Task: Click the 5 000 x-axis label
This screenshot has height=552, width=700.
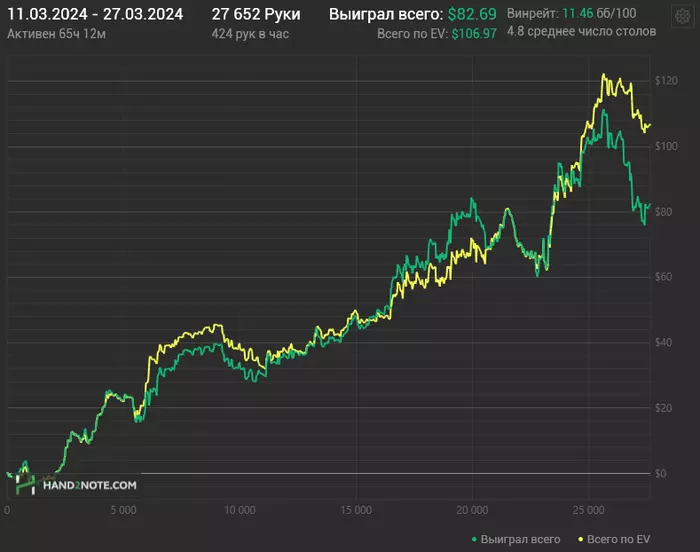Action: pos(124,510)
